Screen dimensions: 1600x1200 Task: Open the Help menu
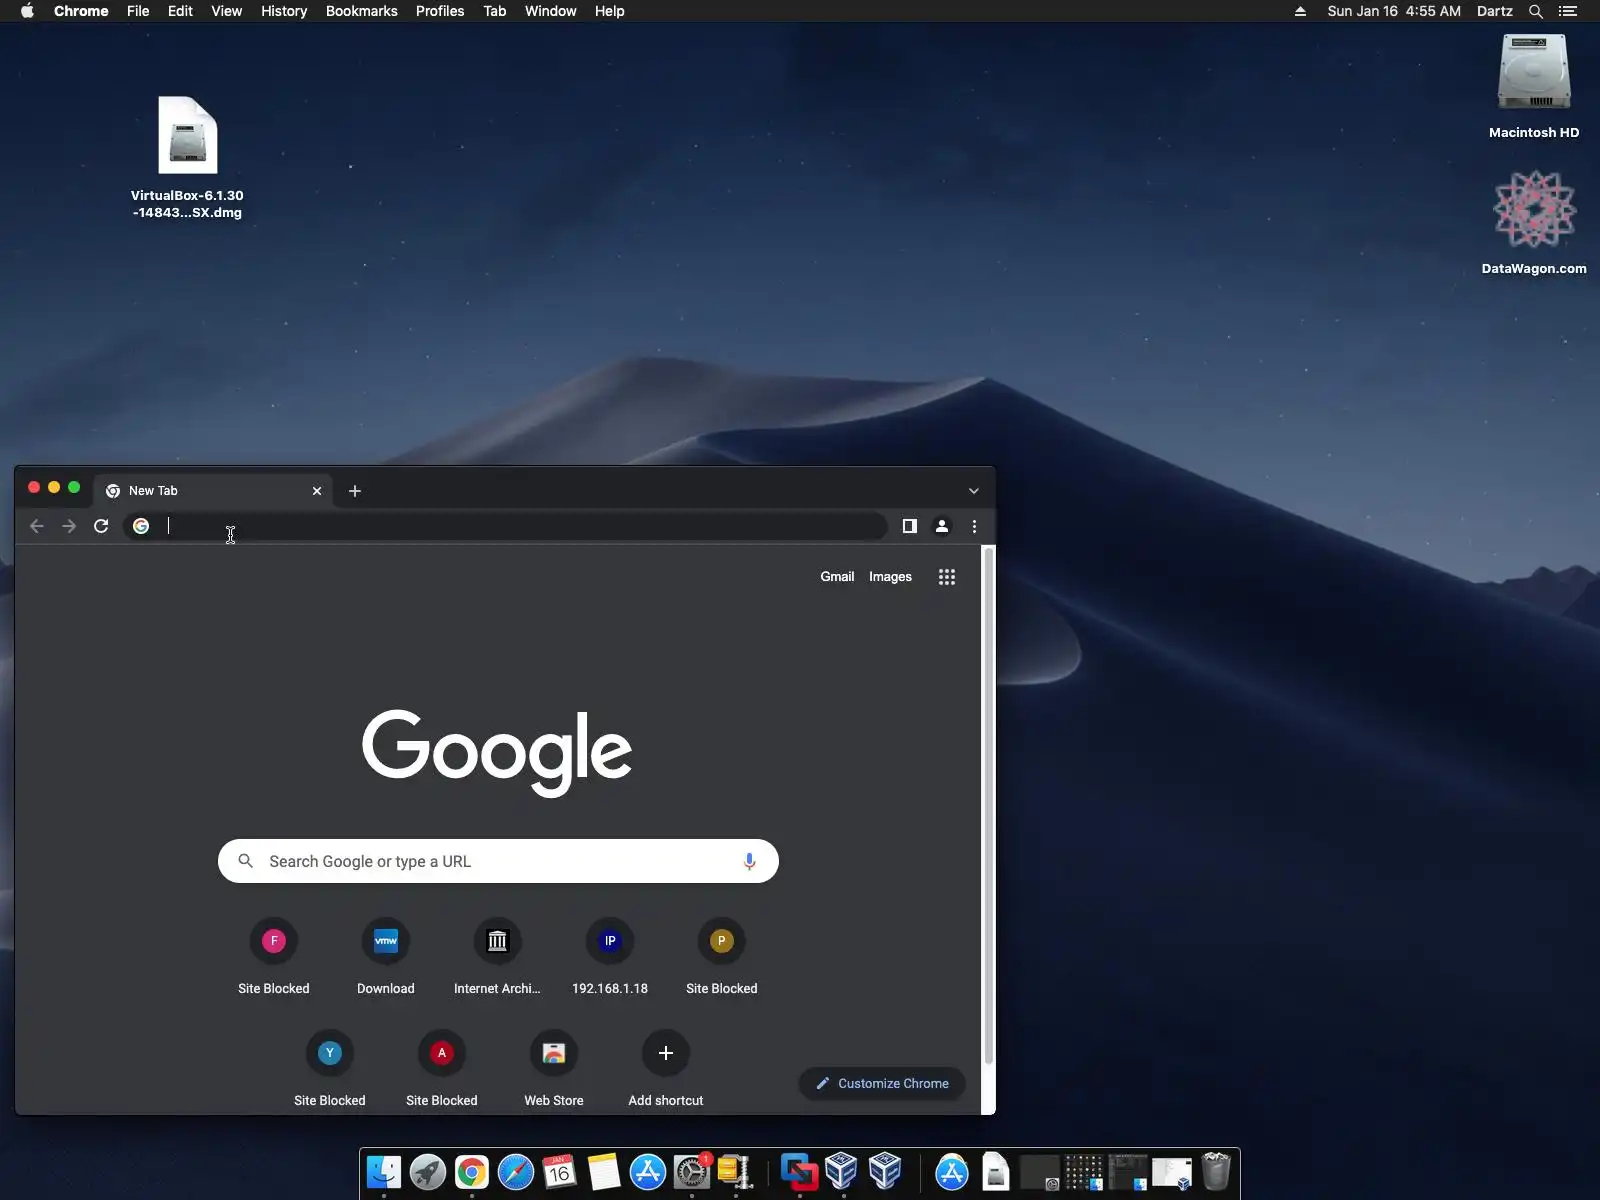click(x=609, y=11)
